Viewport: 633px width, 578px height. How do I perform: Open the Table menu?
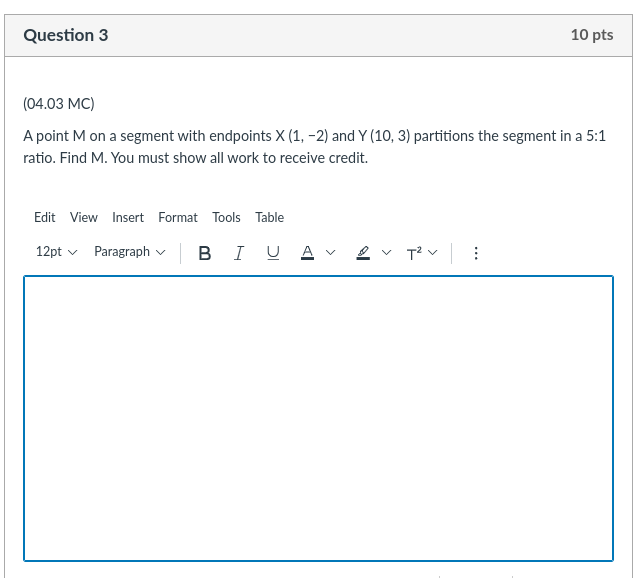pos(270,218)
